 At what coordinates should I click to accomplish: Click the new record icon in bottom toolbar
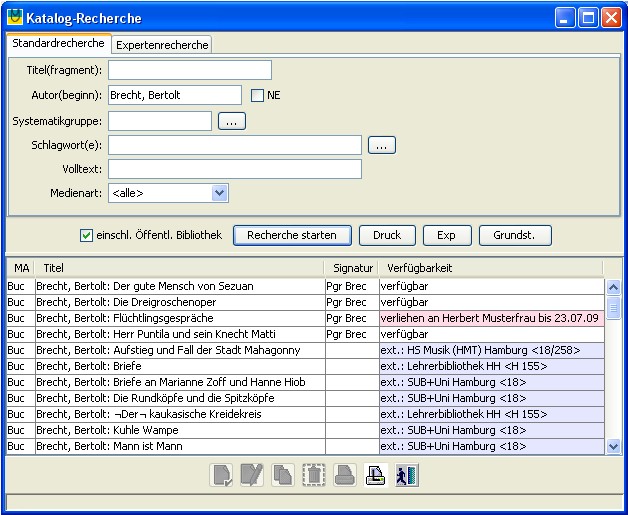coord(221,476)
